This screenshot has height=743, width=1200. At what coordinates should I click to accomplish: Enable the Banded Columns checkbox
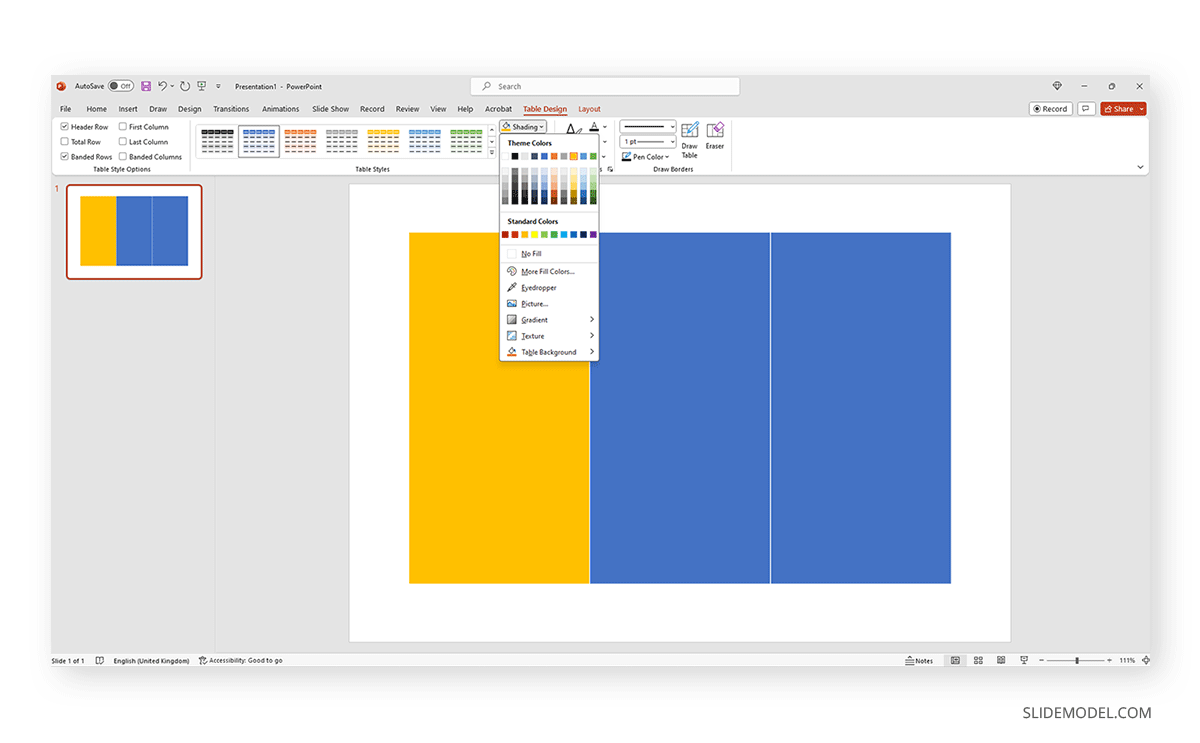(123, 157)
